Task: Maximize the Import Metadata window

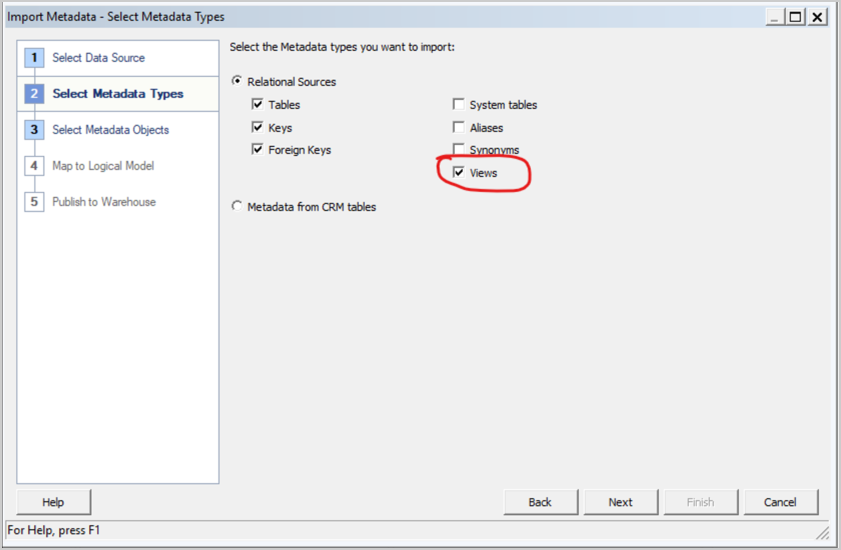Action: point(796,17)
